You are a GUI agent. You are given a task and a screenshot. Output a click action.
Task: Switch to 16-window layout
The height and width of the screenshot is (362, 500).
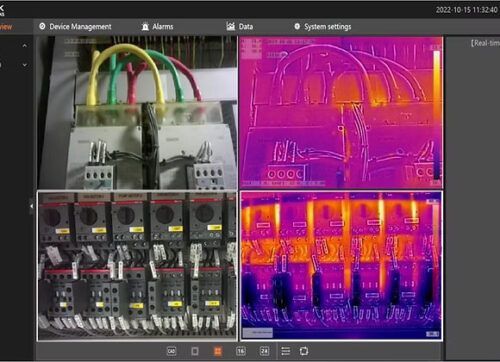click(x=241, y=351)
